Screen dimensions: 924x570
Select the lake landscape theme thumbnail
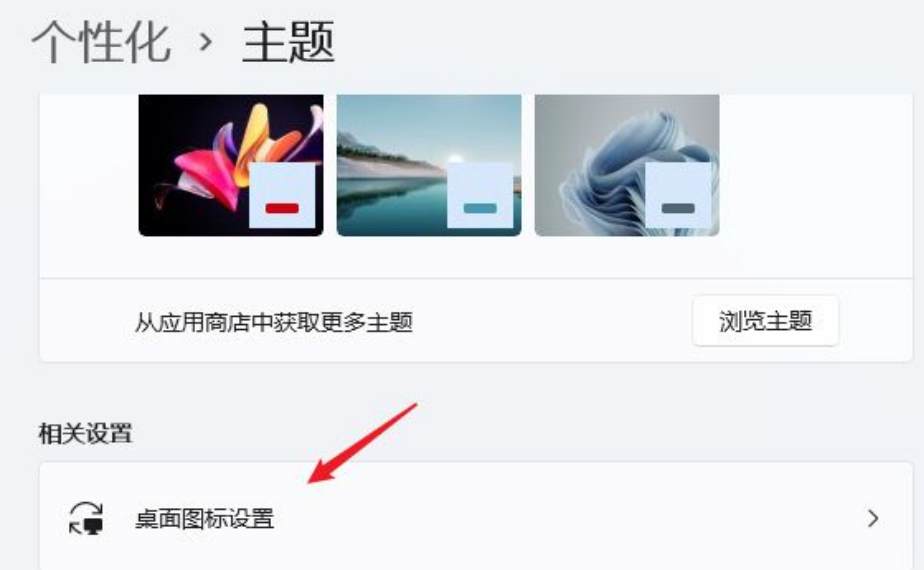tap(429, 165)
